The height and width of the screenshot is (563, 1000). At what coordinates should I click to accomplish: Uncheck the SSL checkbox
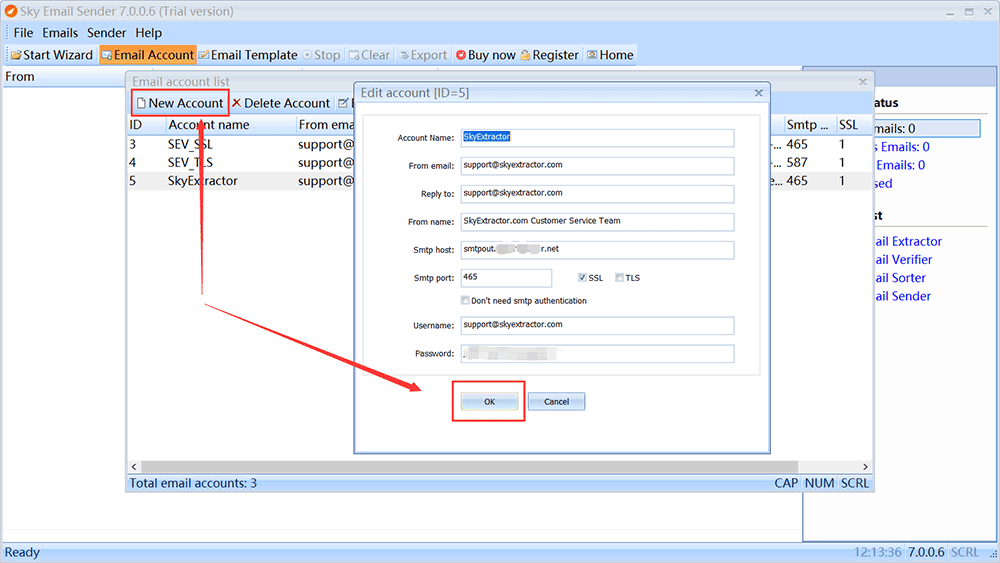[583, 278]
